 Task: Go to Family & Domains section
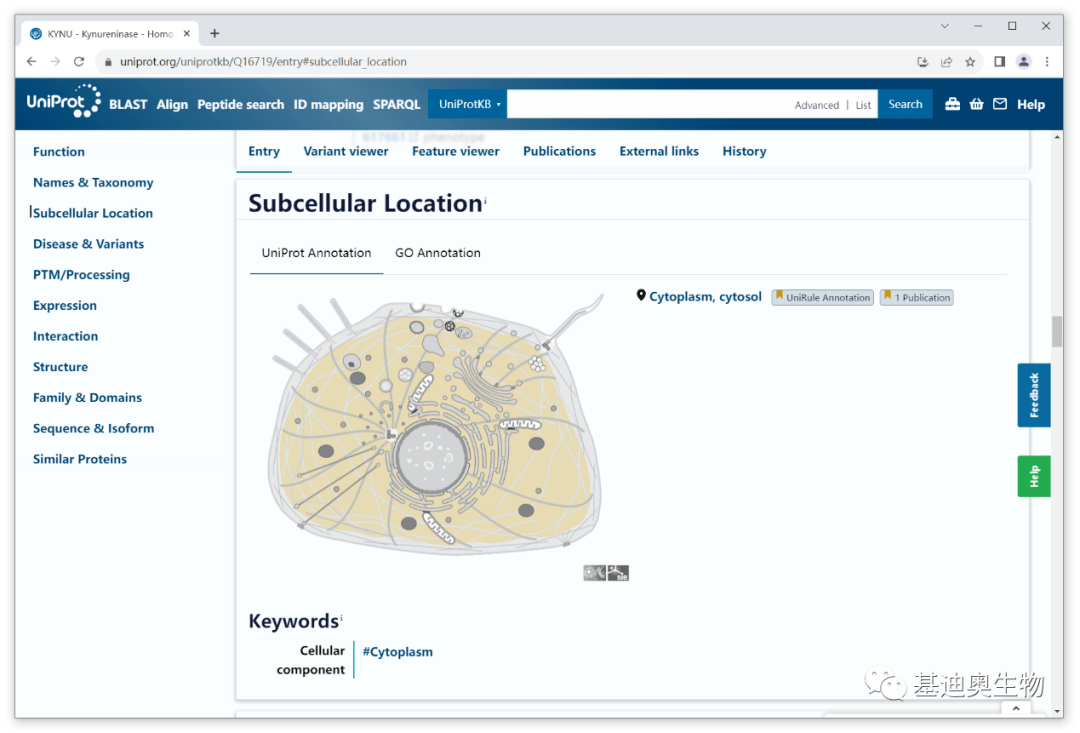point(87,398)
